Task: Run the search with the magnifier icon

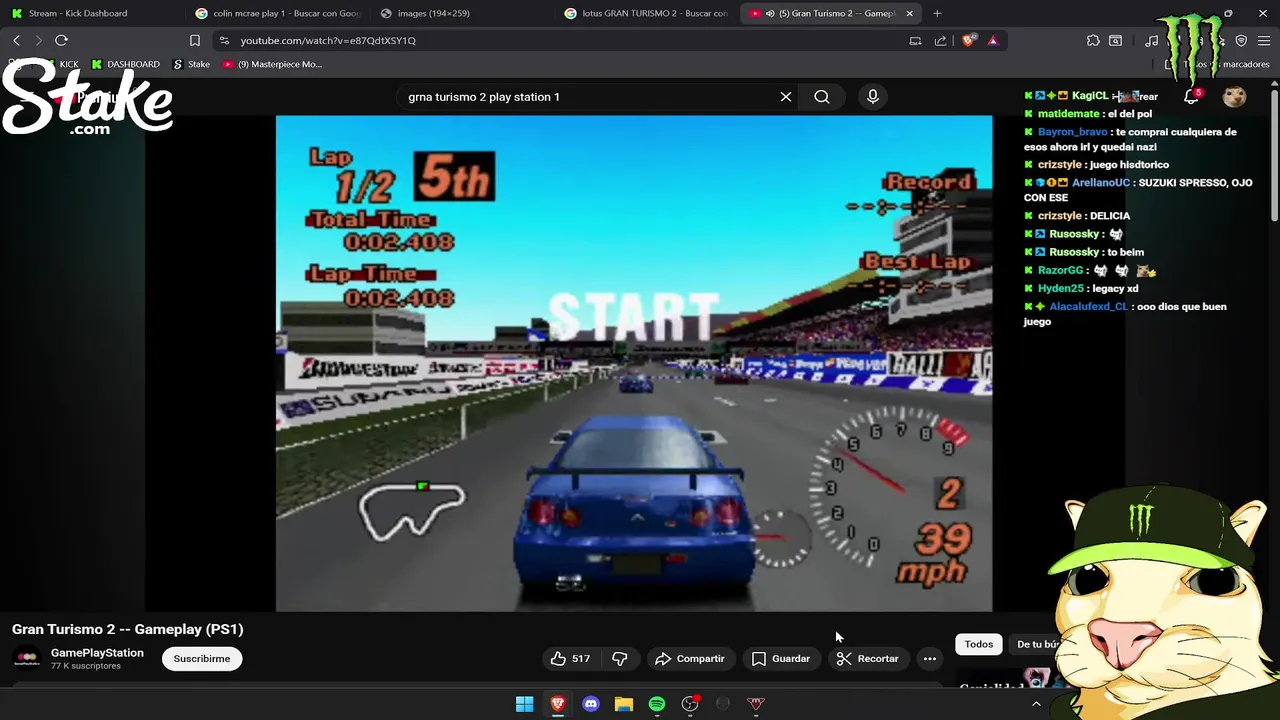Action: [x=822, y=97]
